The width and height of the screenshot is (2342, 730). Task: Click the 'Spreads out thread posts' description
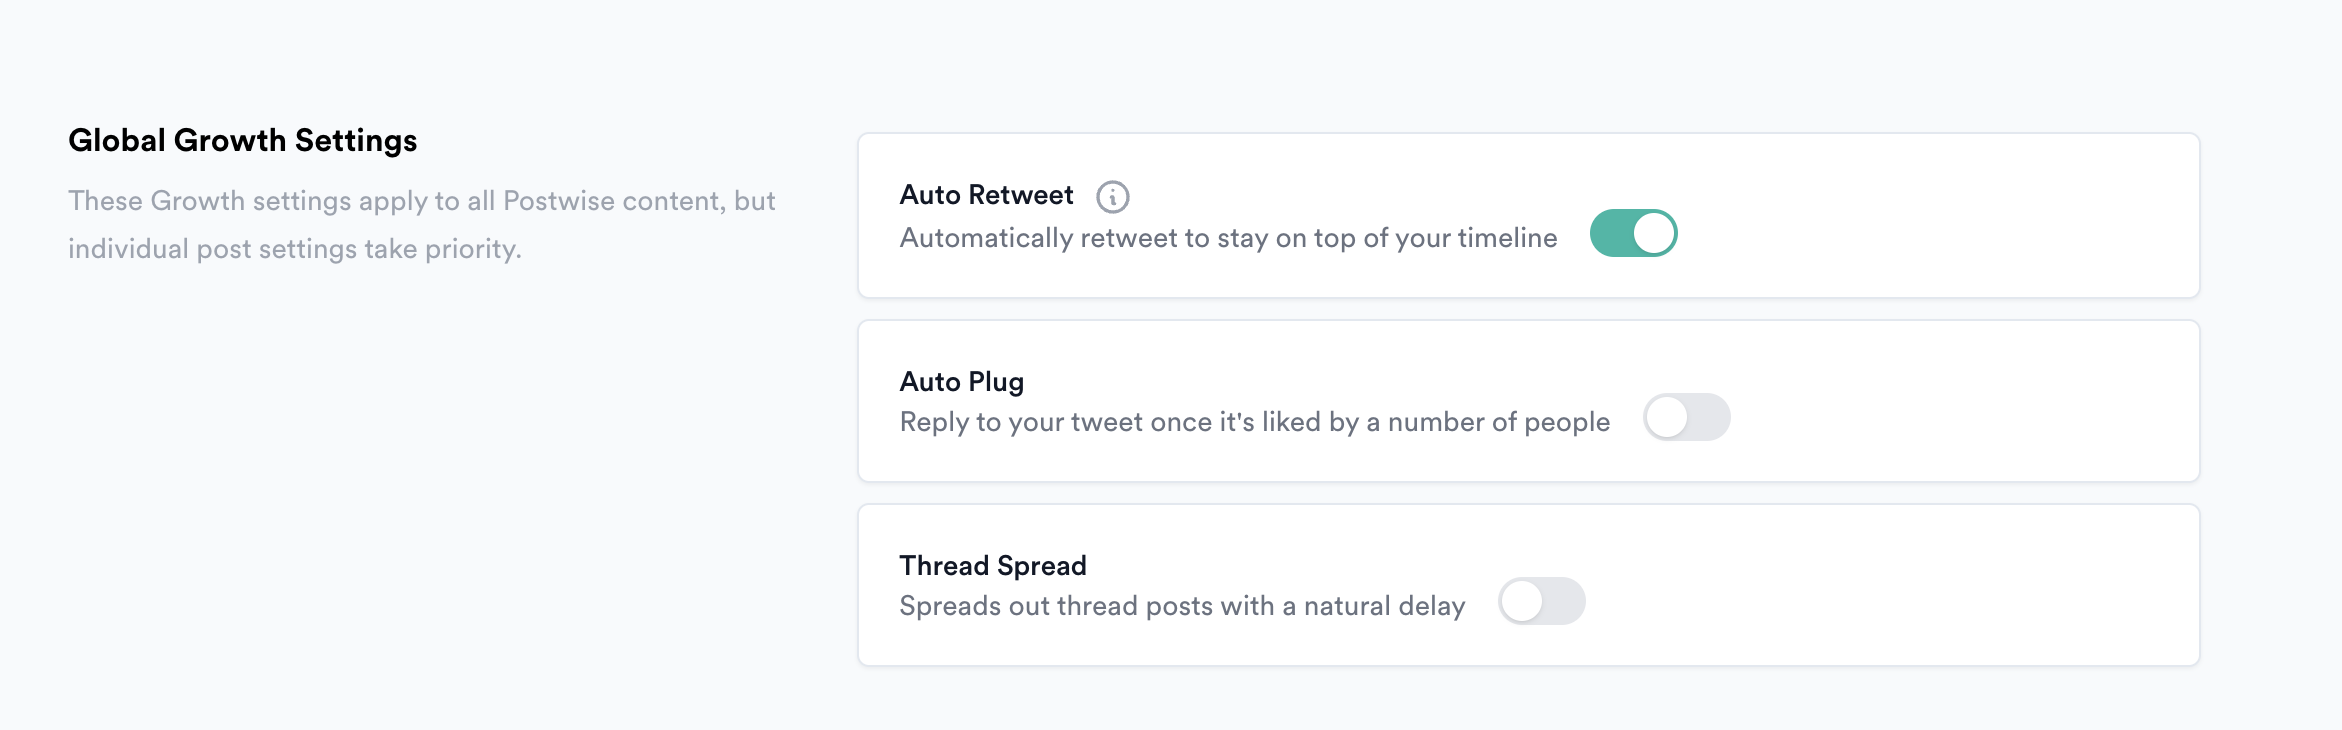click(x=1182, y=606)
